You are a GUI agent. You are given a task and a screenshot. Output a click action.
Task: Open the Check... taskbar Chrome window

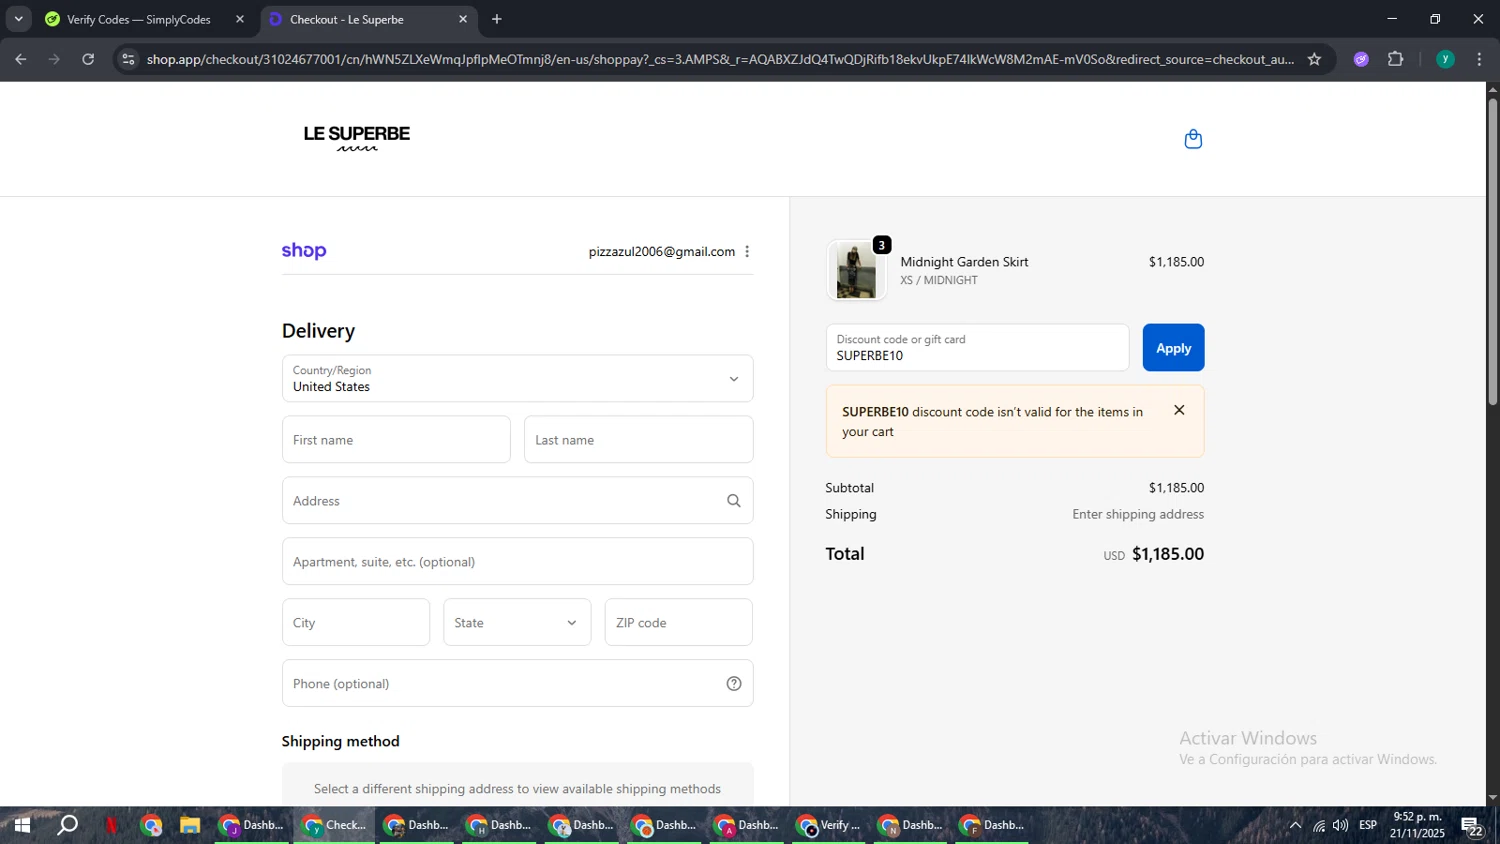[335, 825]
